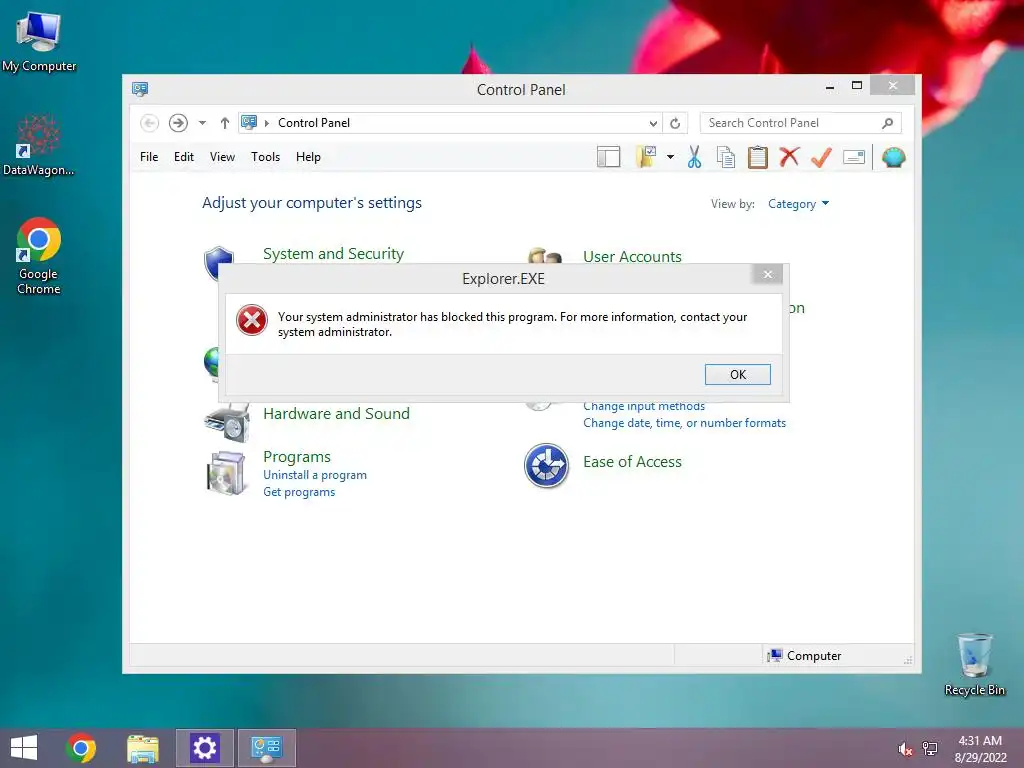Image resolution: width=1024 pixels, height=768 pixels.
Task: Click the Programs box icon
Action: 226,473
